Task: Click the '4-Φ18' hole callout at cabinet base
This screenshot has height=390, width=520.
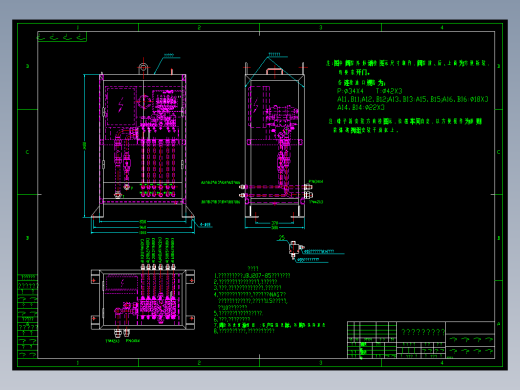Action: [206, 225]
